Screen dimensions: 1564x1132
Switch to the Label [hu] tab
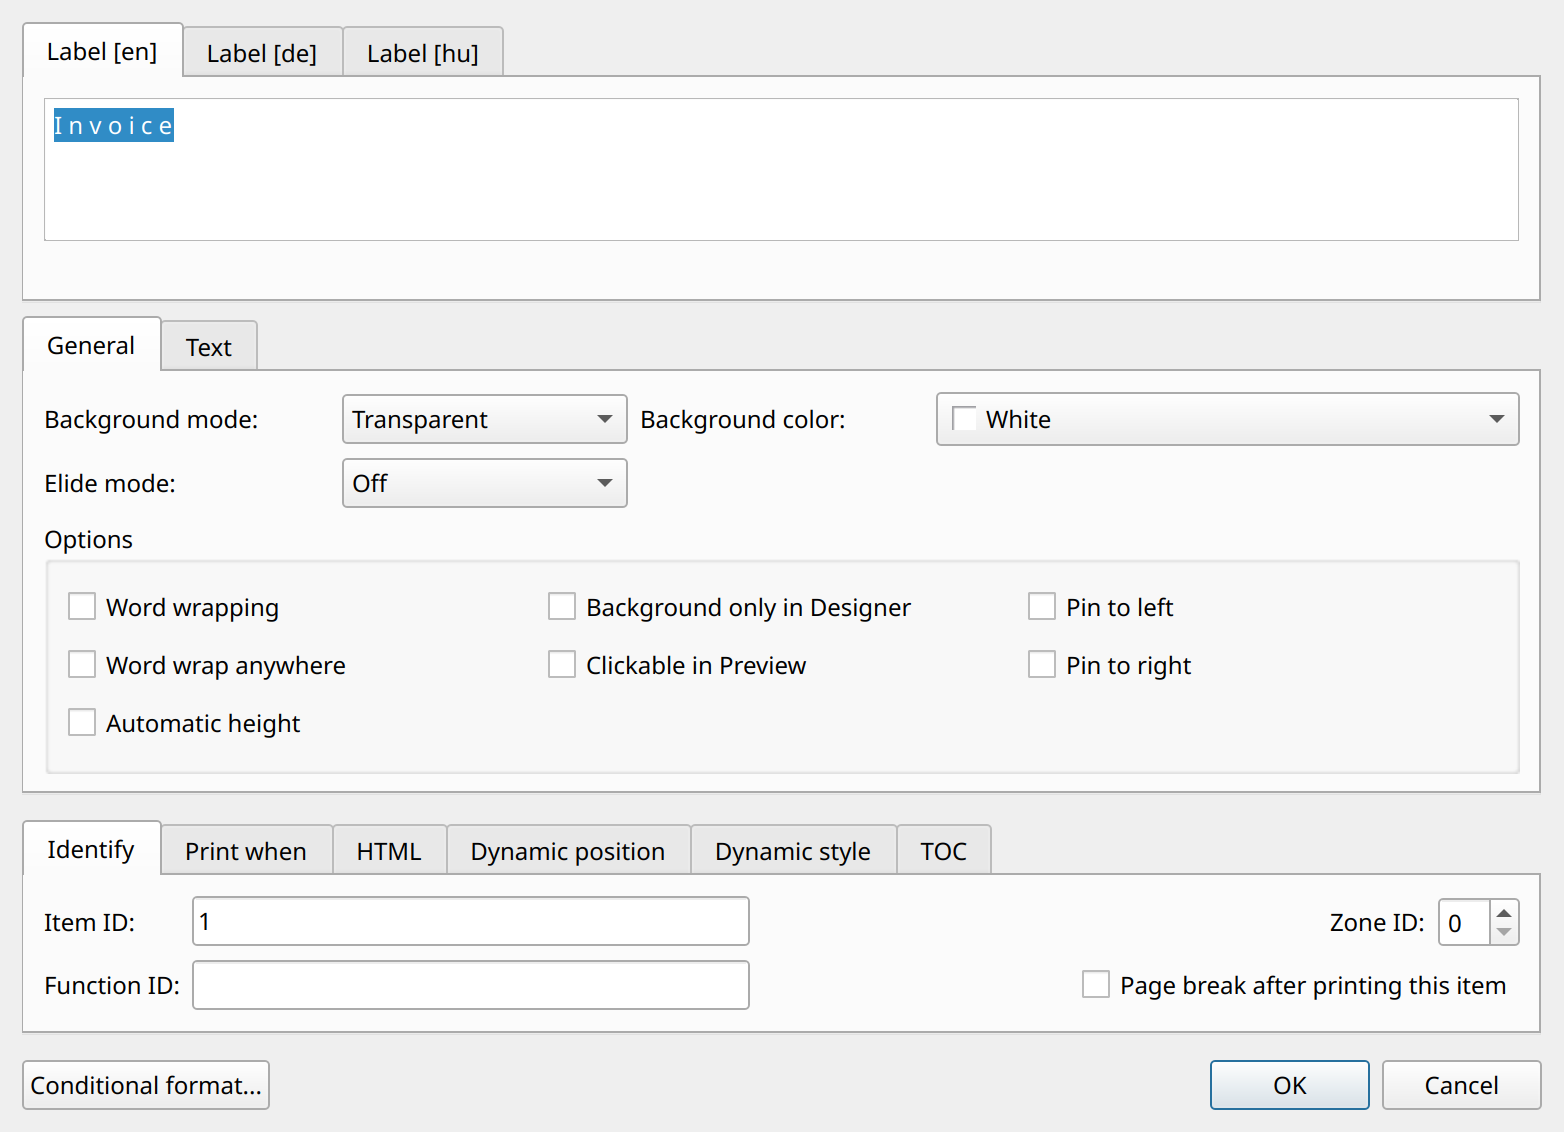point(423,53)
